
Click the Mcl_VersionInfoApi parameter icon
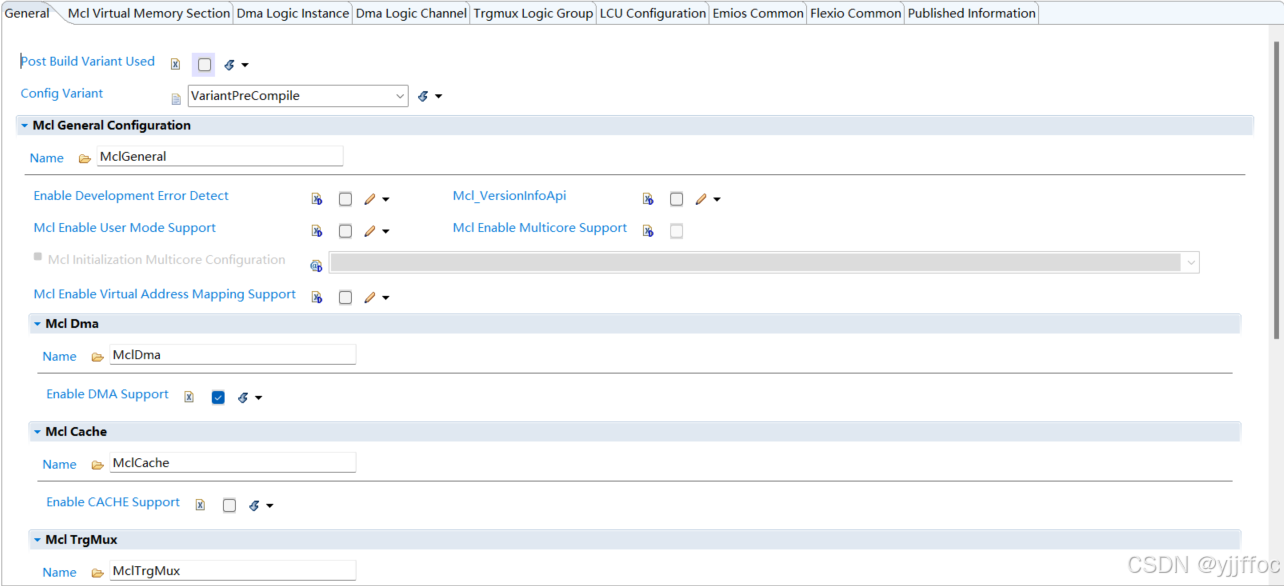[x=648, y=199]
